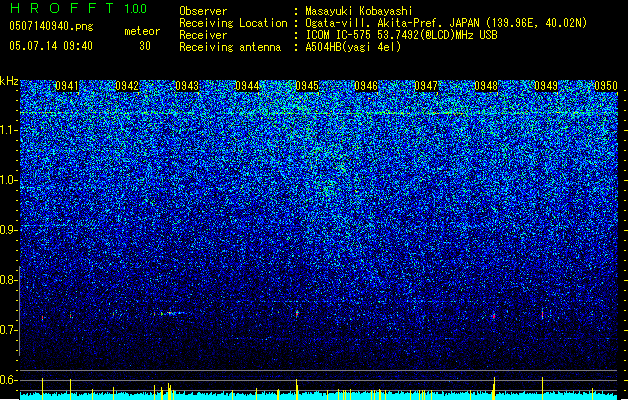Click the red meteor echo below 0945
The height and width of the screenshot is (400, 629).
pos(297,313)
